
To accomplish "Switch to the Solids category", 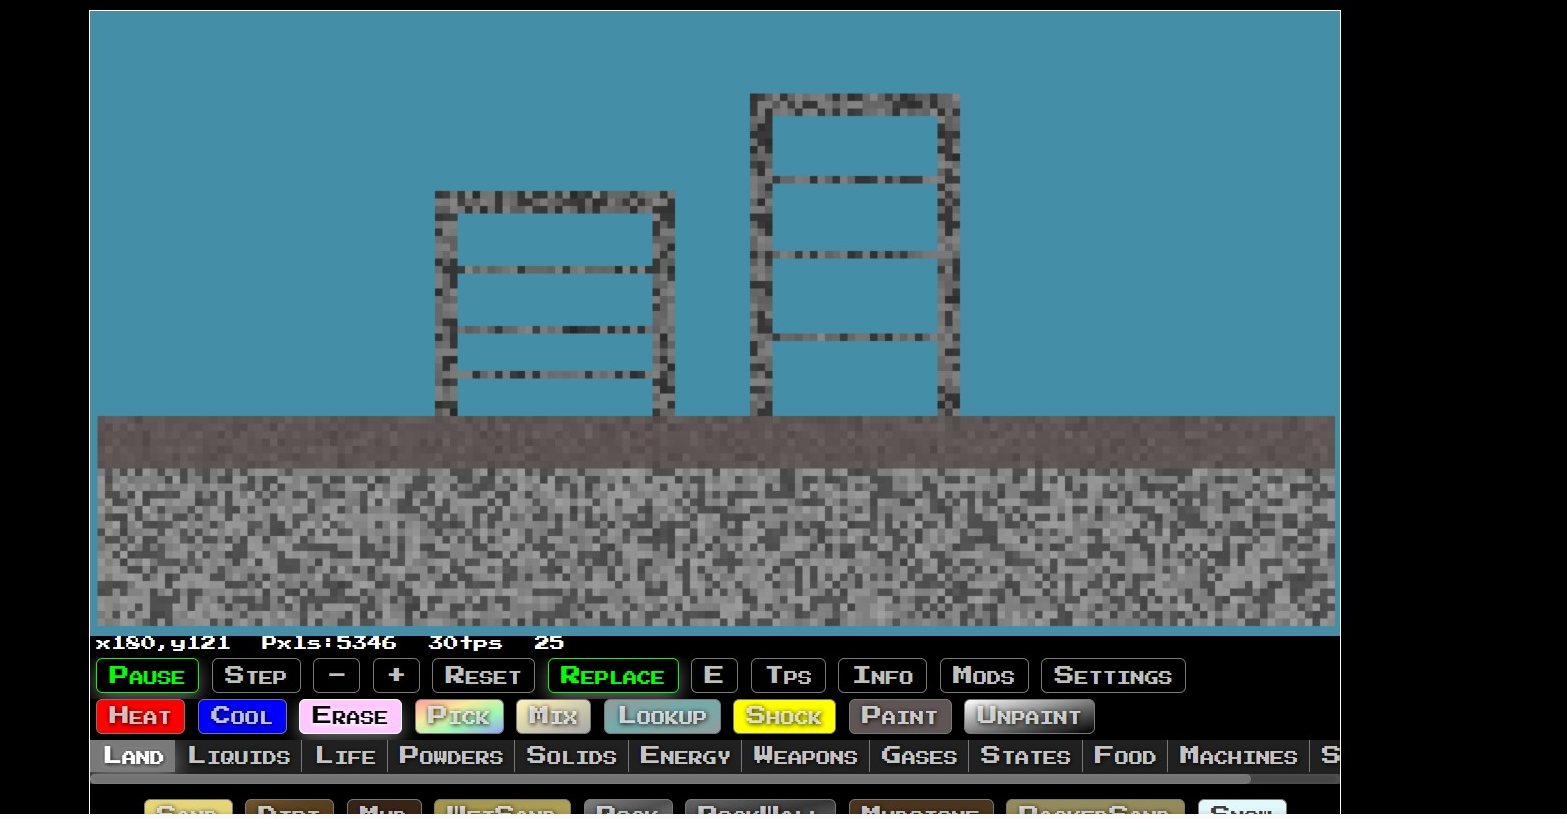I will [572, 756].
